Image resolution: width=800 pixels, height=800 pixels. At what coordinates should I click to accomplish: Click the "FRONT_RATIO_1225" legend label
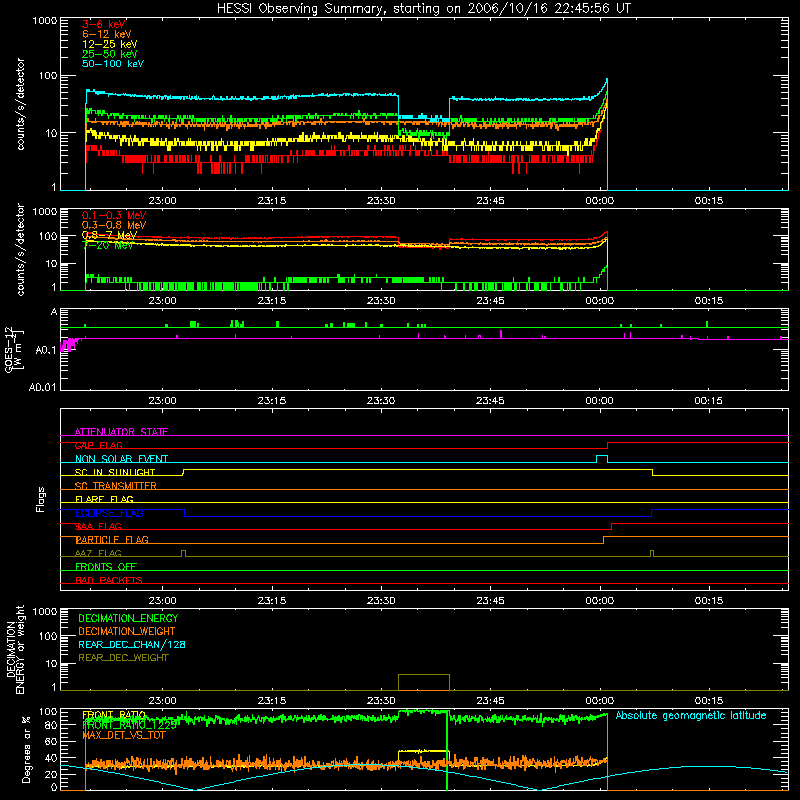click(x=130, y=725)
